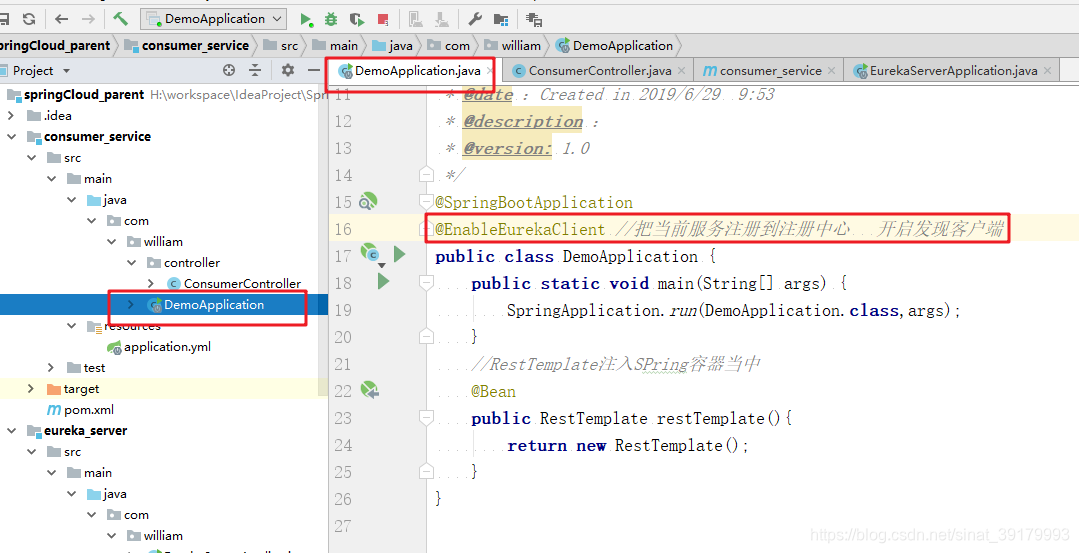Click DemoApplication in the breadcrumb bar
The image size is (1079, 553).
pyautogui.click(x=623, y=45)
